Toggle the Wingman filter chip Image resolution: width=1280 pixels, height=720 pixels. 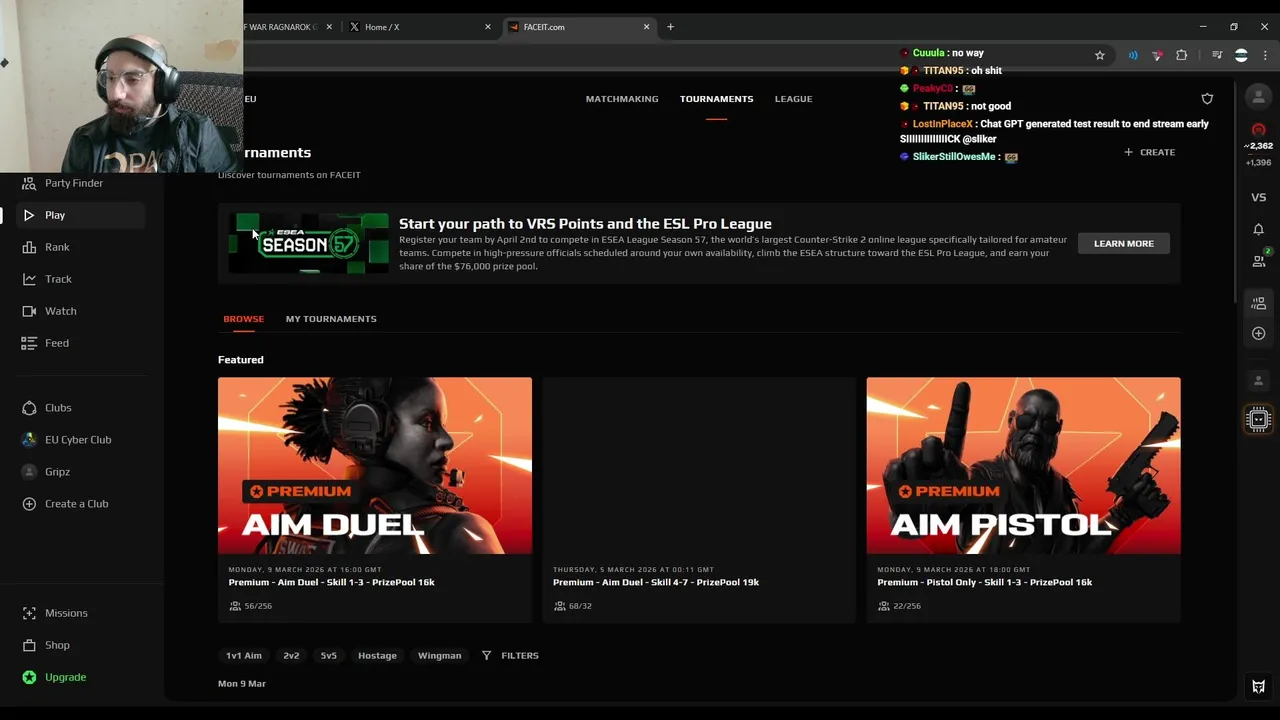click(439, 656)
